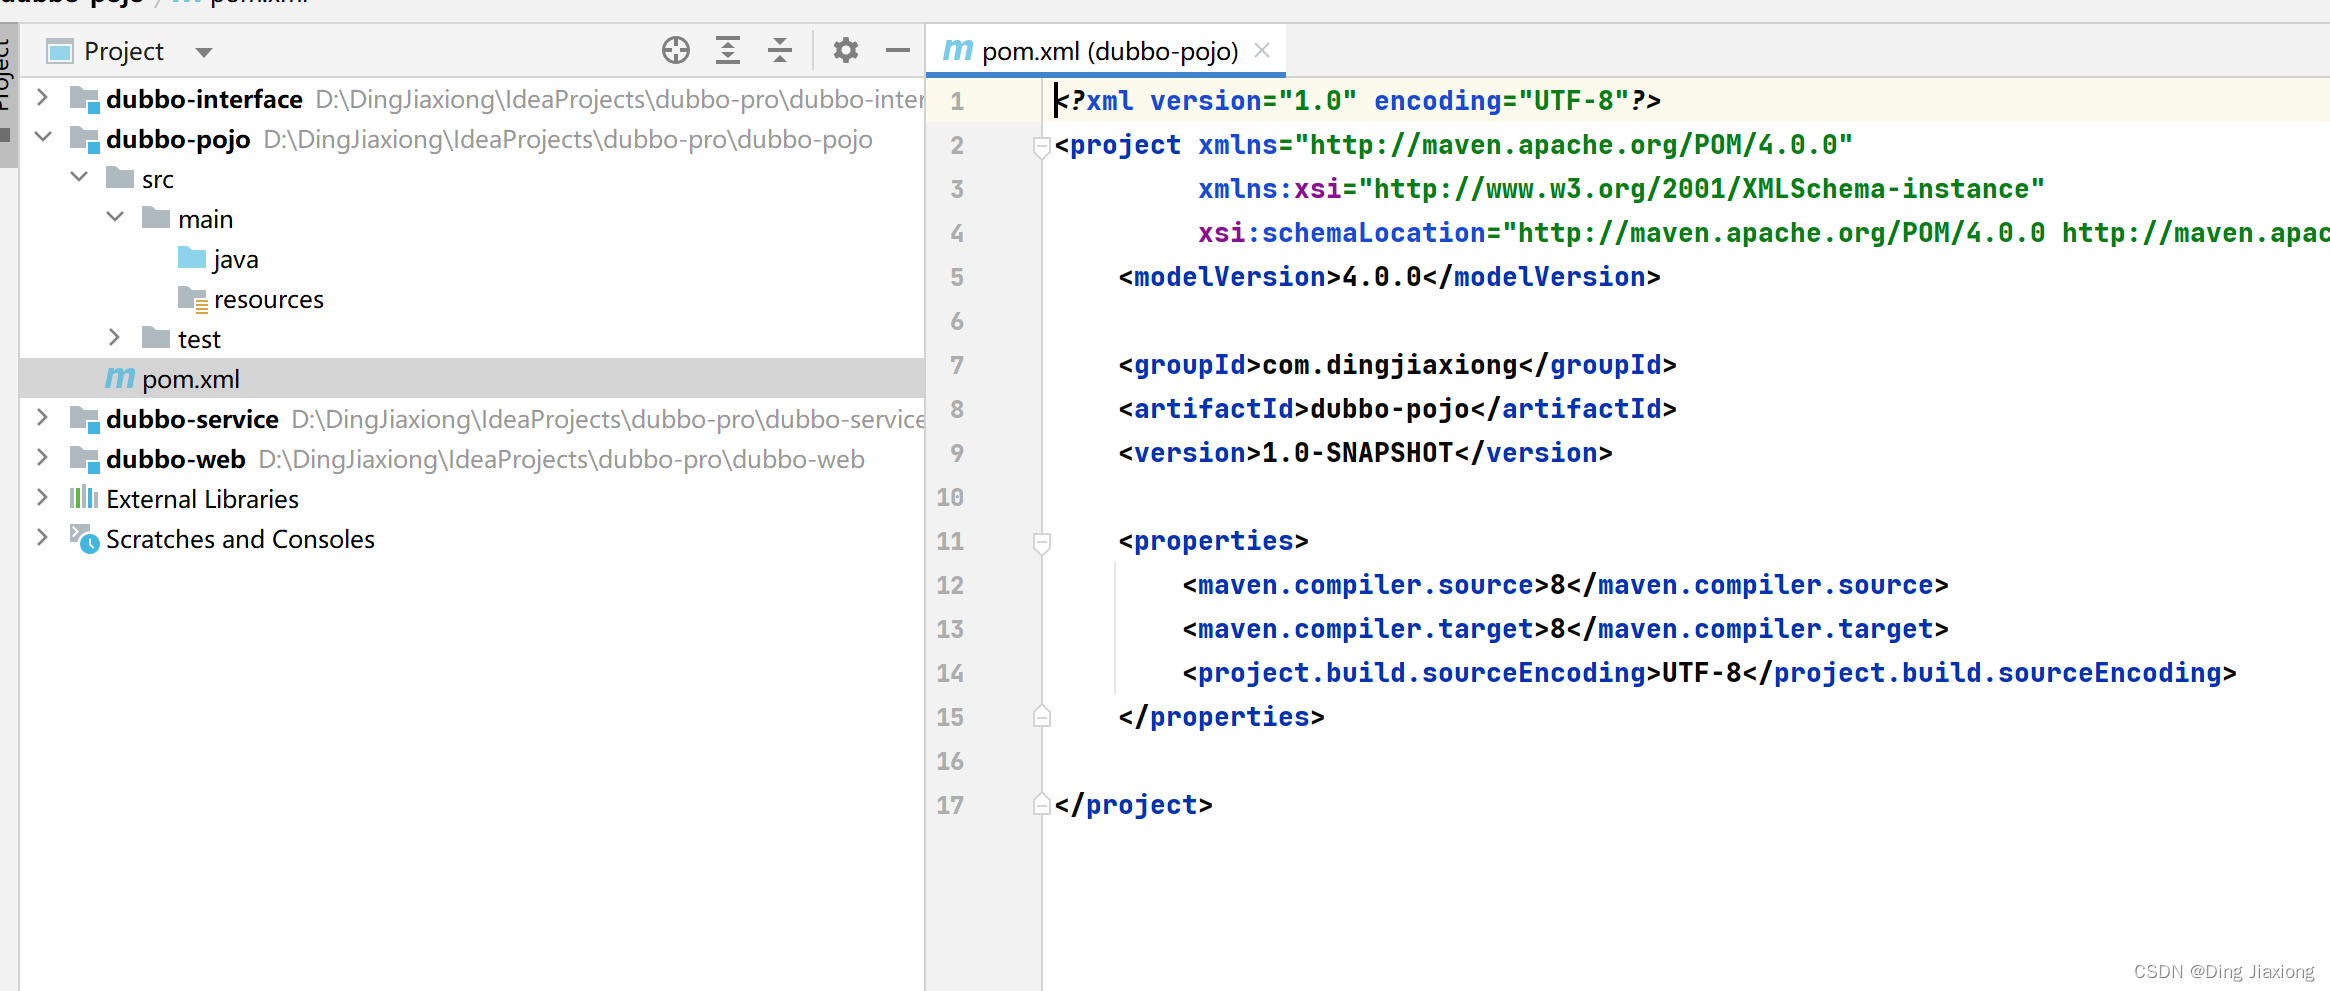Fold the properties block at line 11
Viewport: 2330px width, 991px height.
tap(1041, 542)
